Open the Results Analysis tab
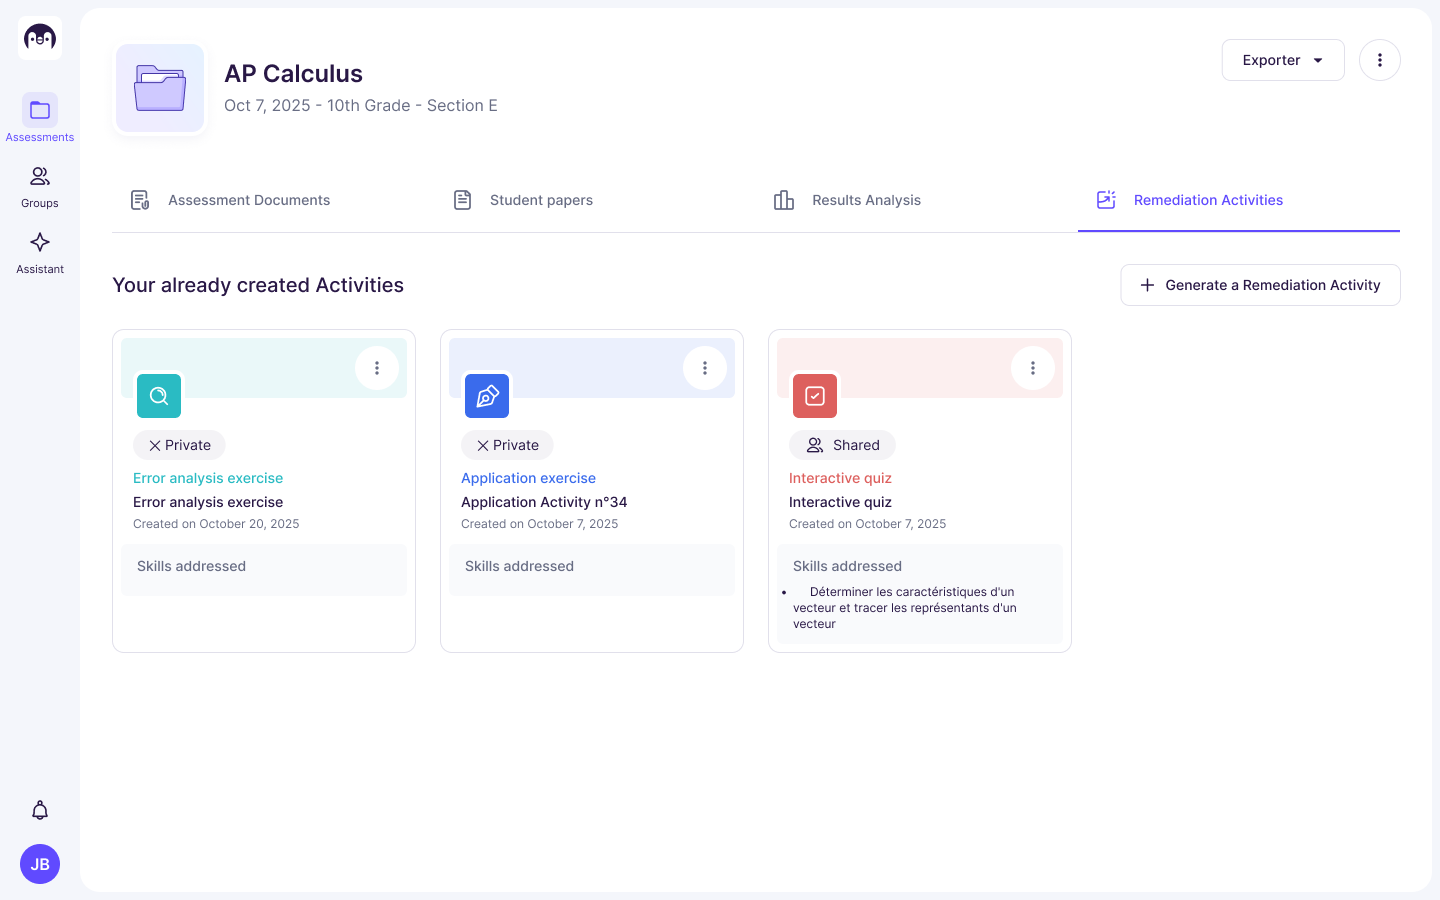1440x900 pixels. pyautogui.click(x=848, y=200)
